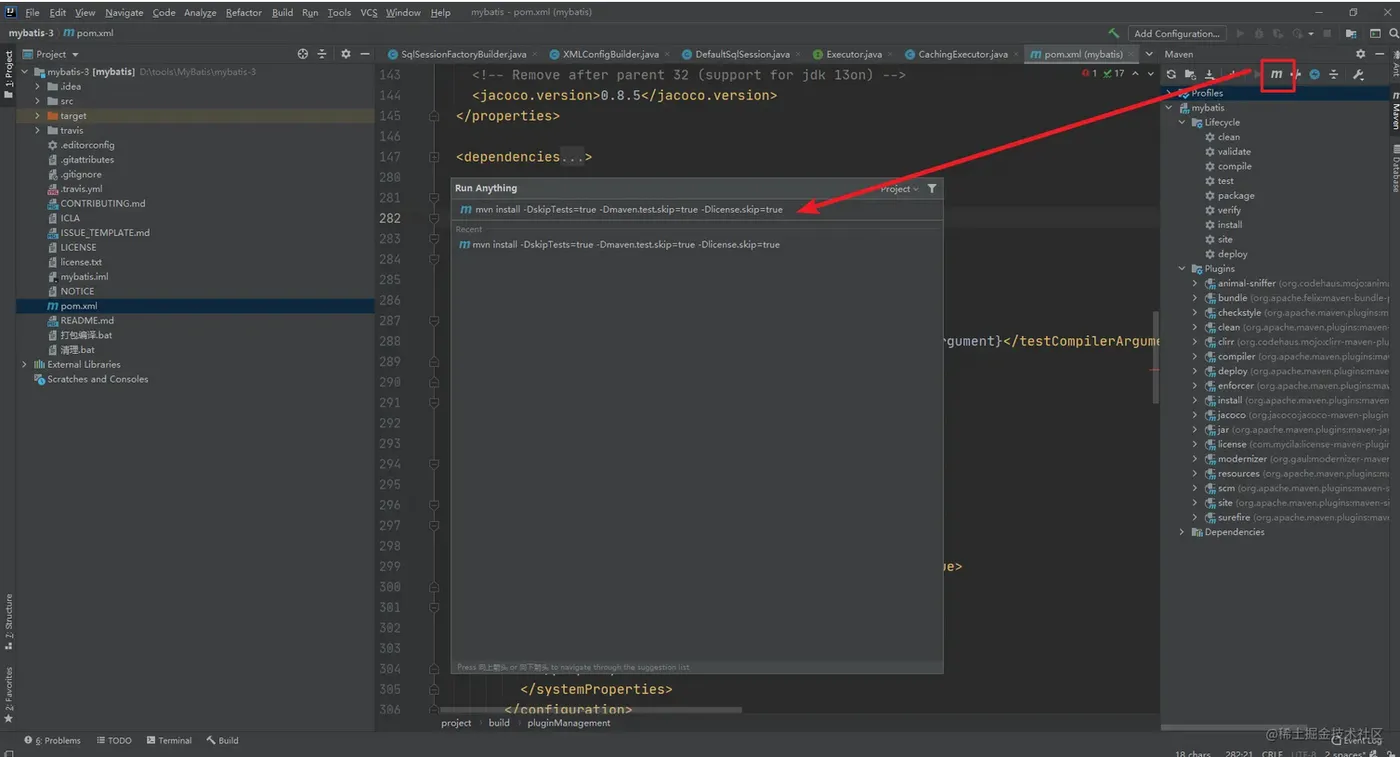Image resolution: width=1400 pixels, height=757 pixels.
Task: Collapse the Plugins node in Maven tree
Action: coord(1183,269)
